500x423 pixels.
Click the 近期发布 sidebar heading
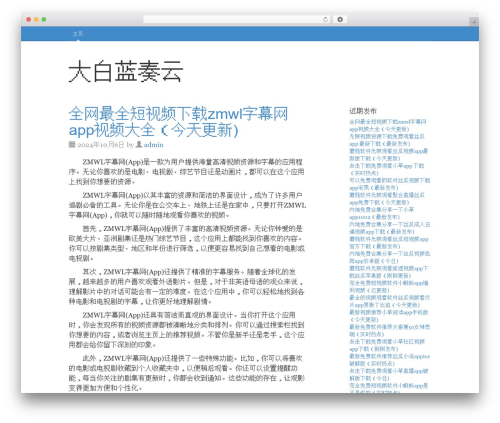click(363, 111)
